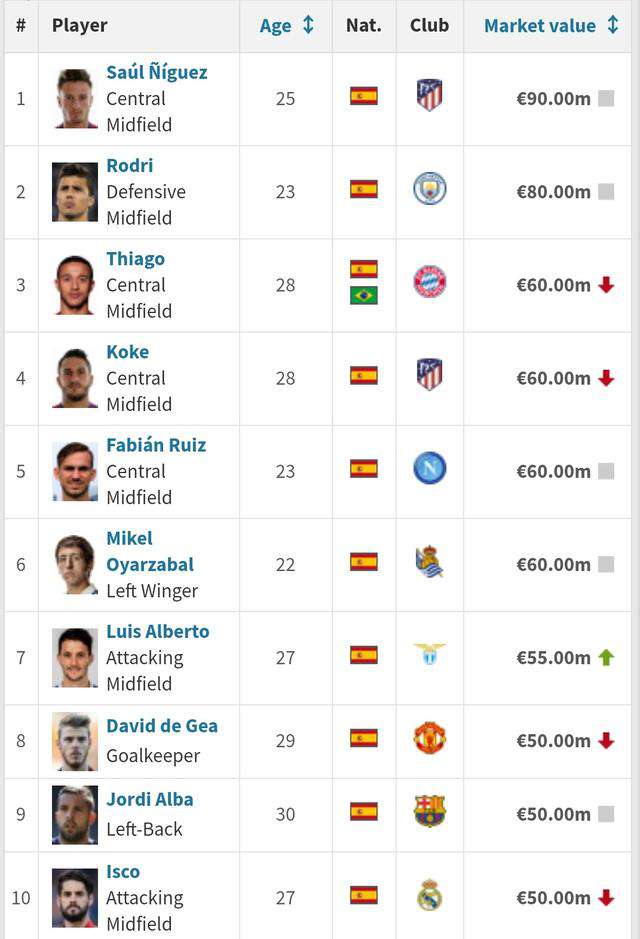Sort table using Age arrows

(x=308, y=25)
